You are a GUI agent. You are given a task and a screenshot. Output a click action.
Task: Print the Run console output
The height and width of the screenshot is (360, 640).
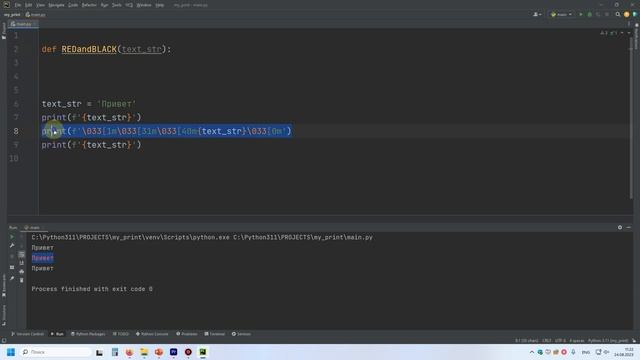(x=22, y=272)
